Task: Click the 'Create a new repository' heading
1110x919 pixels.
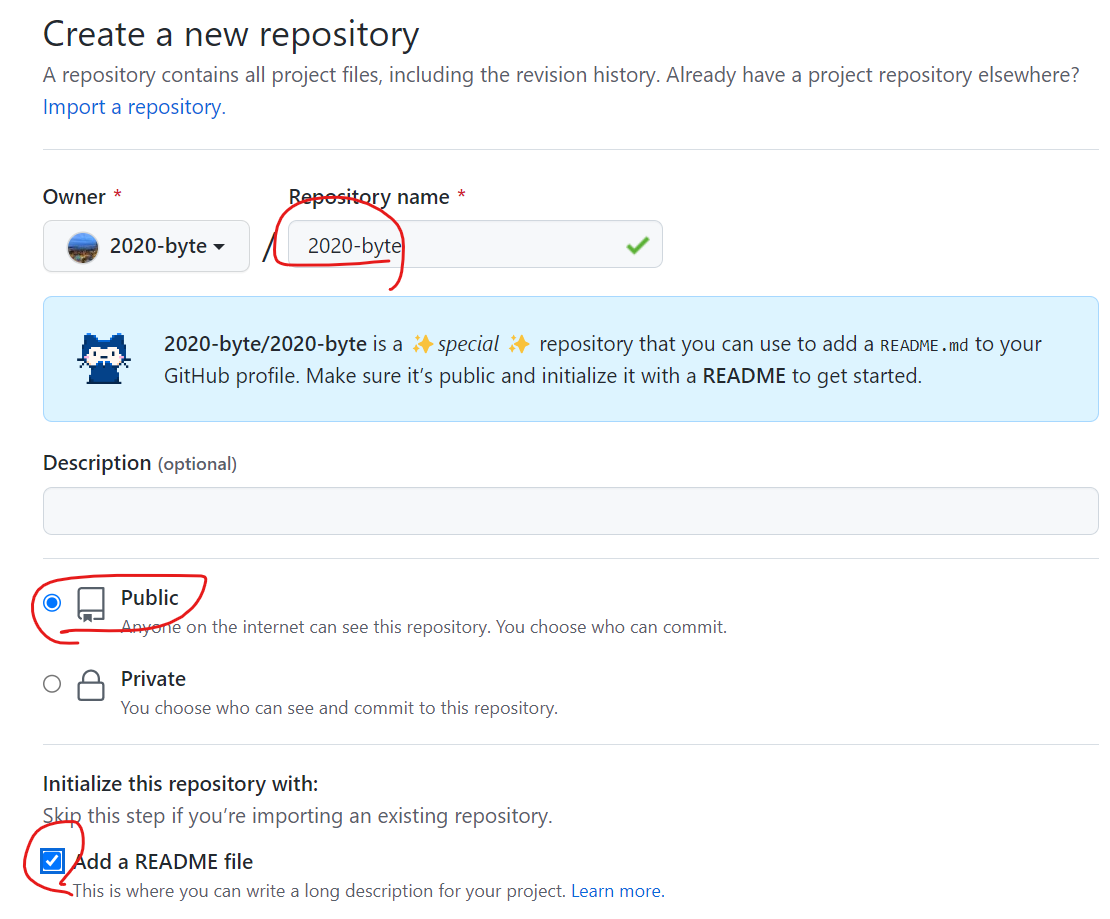Action: pyautogui.click(x=231, y=35)
